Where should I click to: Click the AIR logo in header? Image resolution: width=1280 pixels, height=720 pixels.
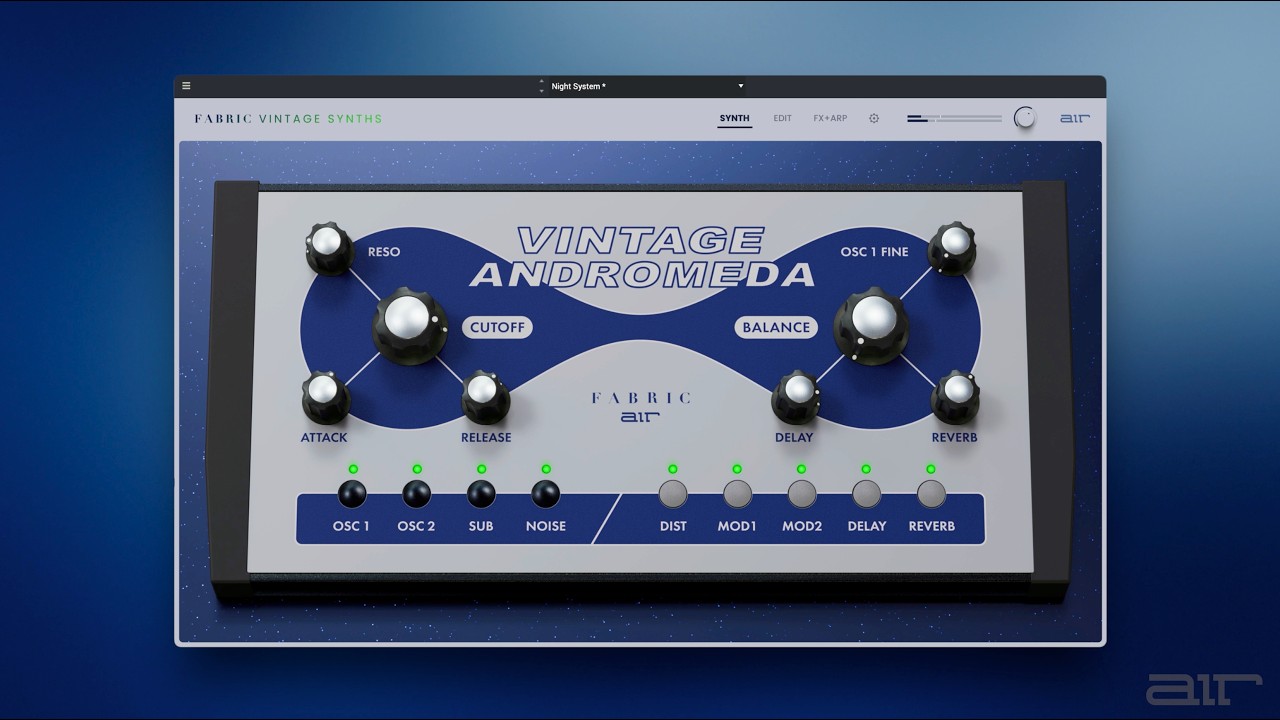[x=1075, y=118]
